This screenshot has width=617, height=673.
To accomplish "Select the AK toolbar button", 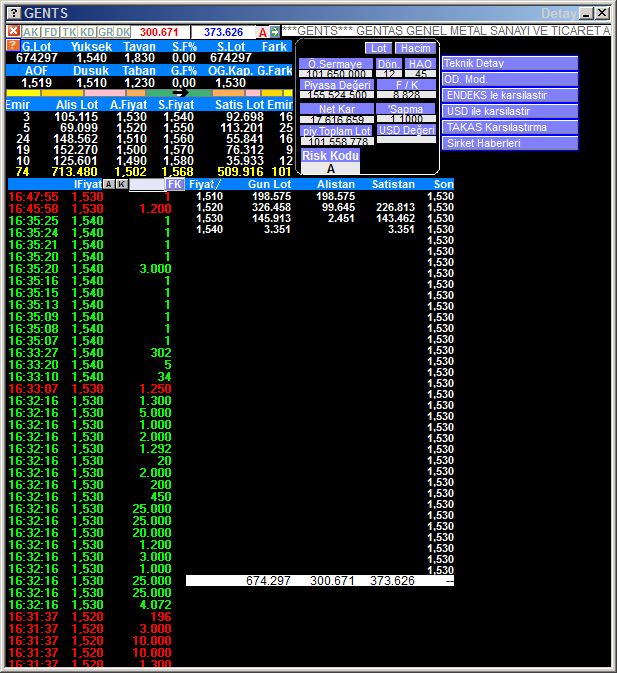I will coord(31,32).
